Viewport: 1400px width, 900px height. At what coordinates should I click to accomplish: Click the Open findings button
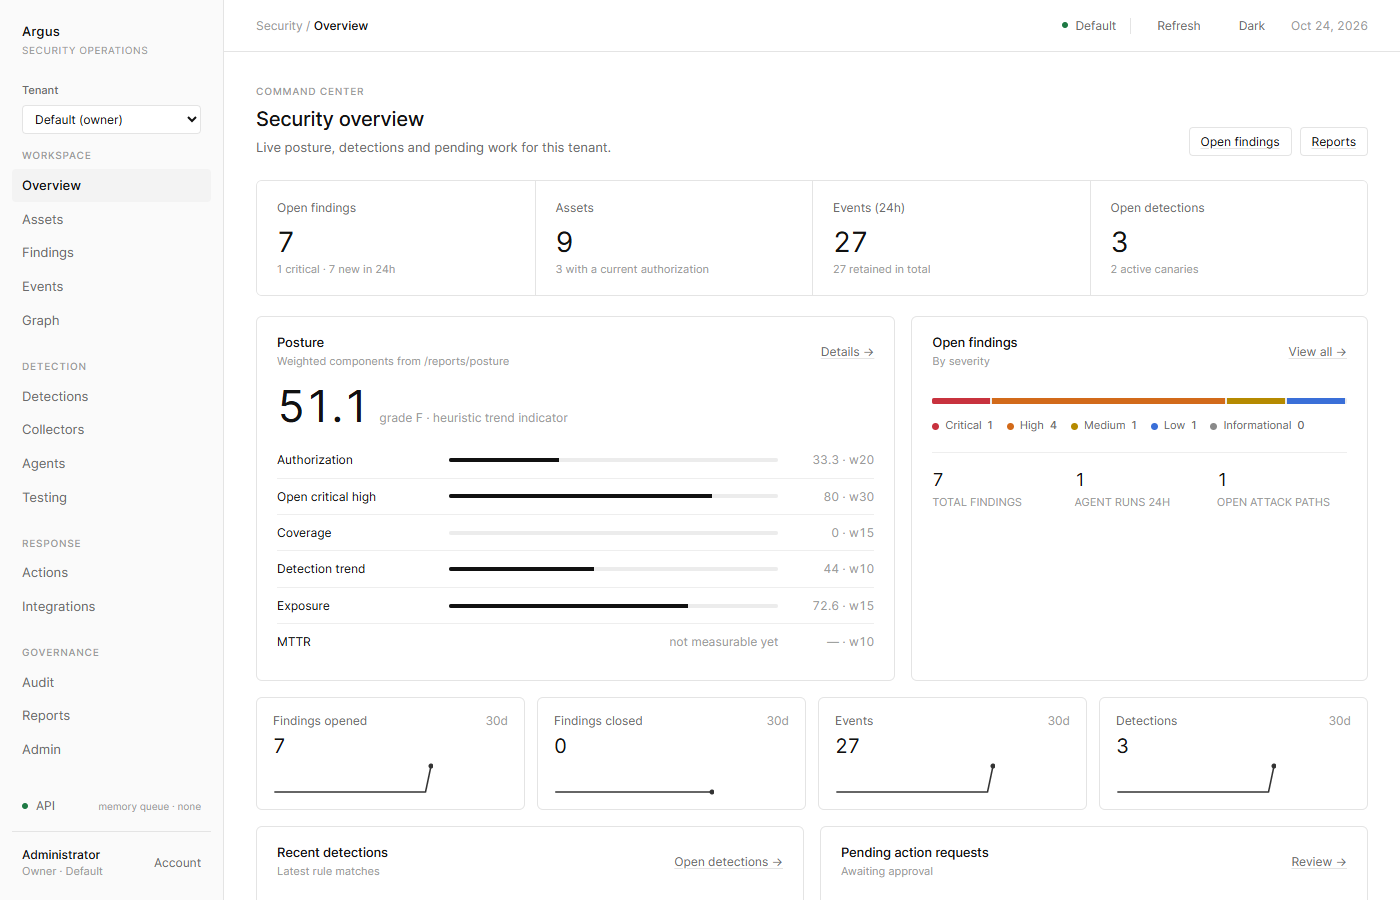click(1240, 142)
